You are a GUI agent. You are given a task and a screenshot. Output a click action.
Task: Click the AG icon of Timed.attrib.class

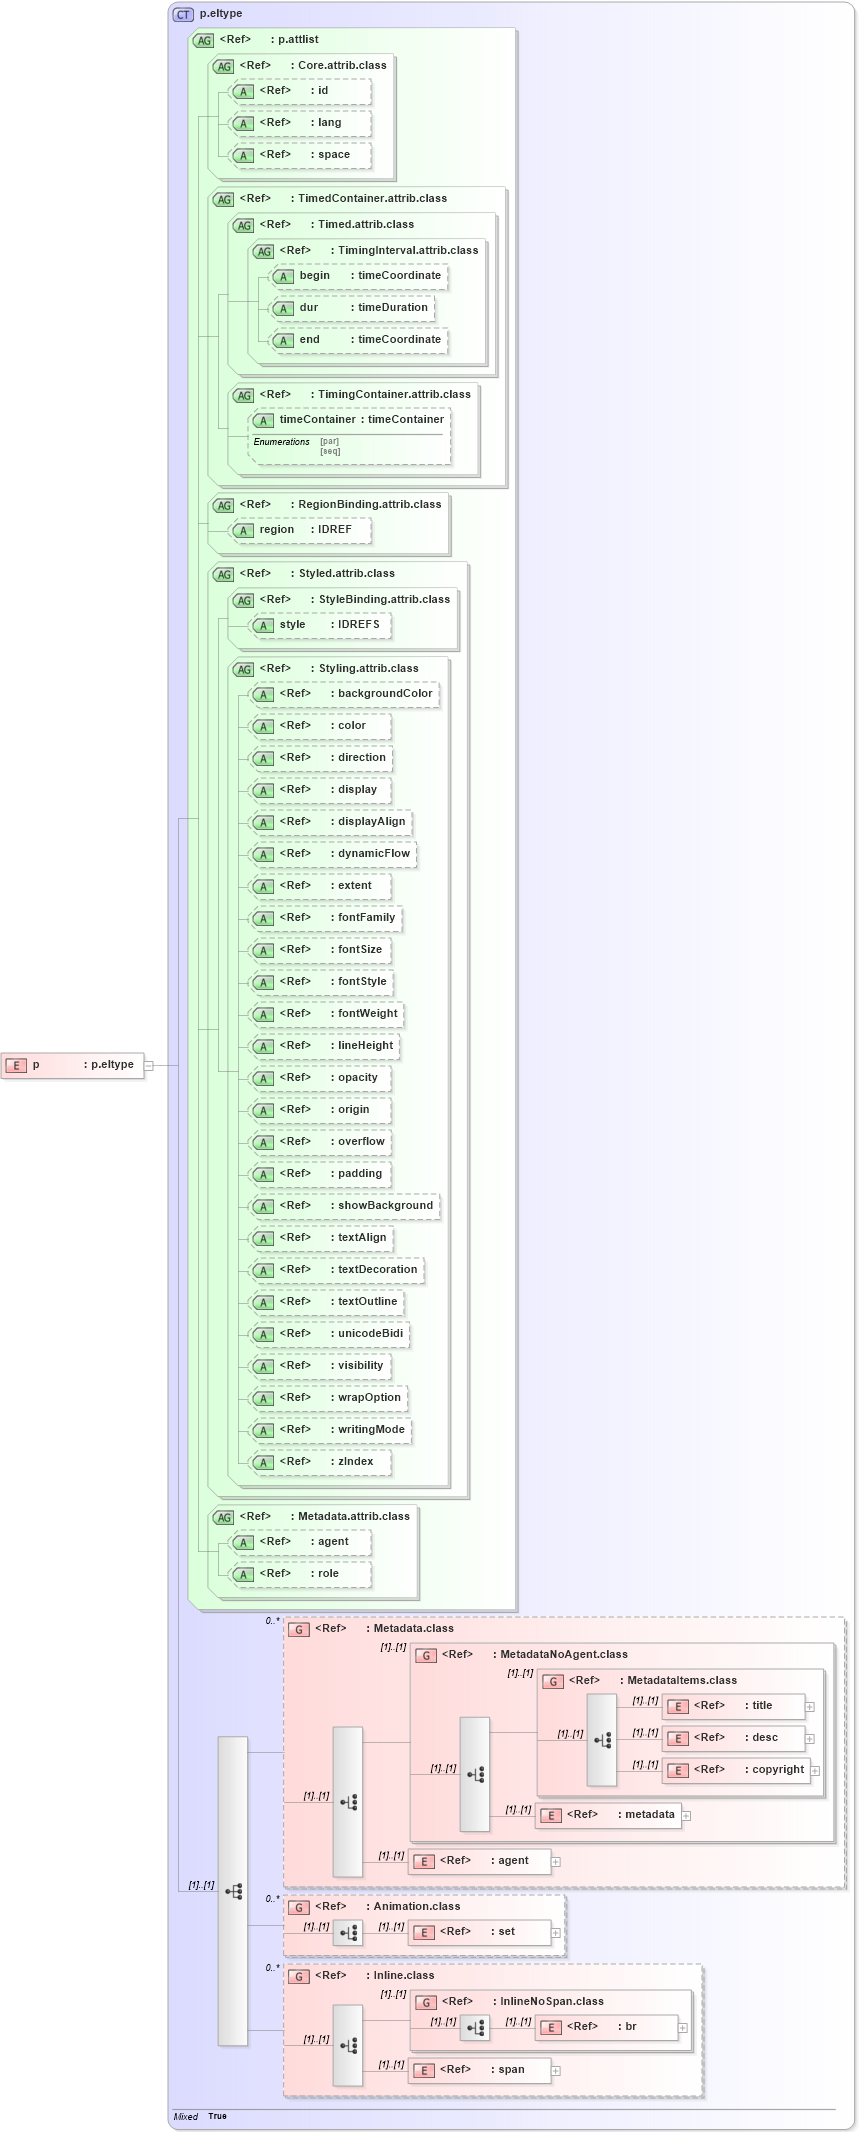pos(243,225)
